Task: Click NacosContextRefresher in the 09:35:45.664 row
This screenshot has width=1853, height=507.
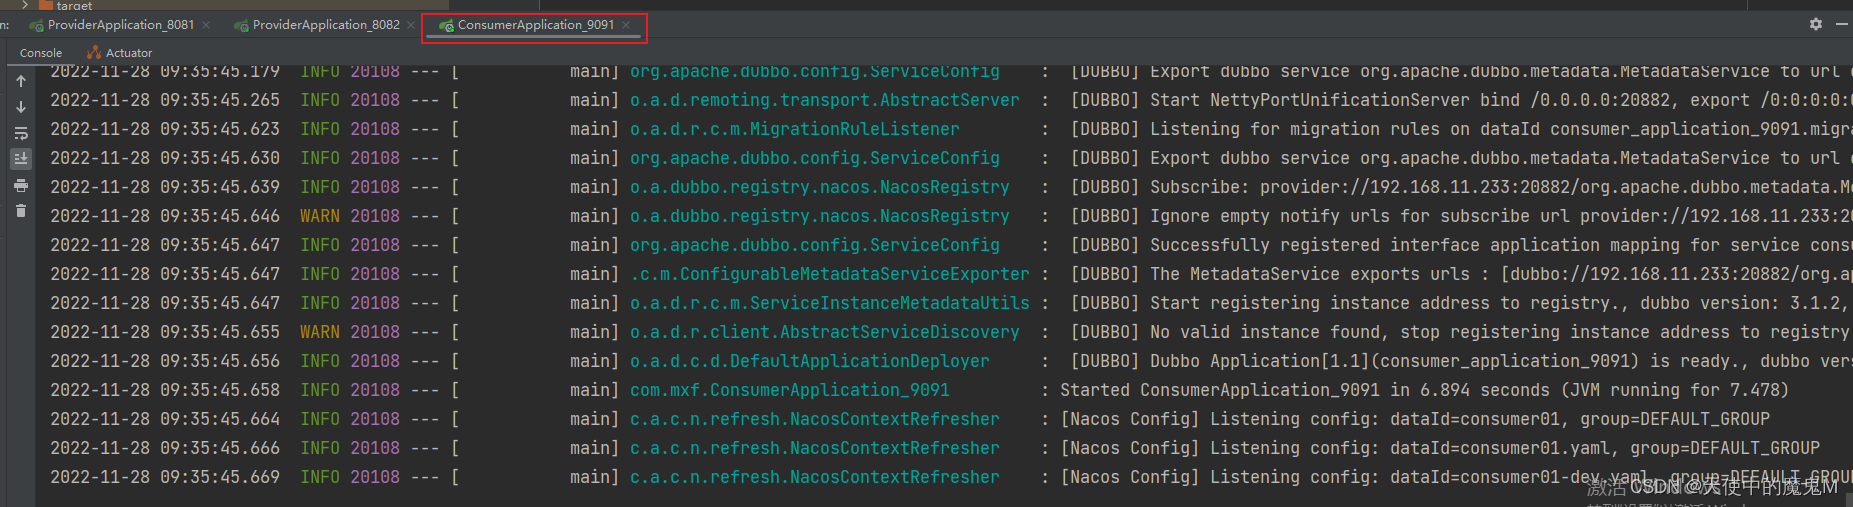Action: coord(815,419)
